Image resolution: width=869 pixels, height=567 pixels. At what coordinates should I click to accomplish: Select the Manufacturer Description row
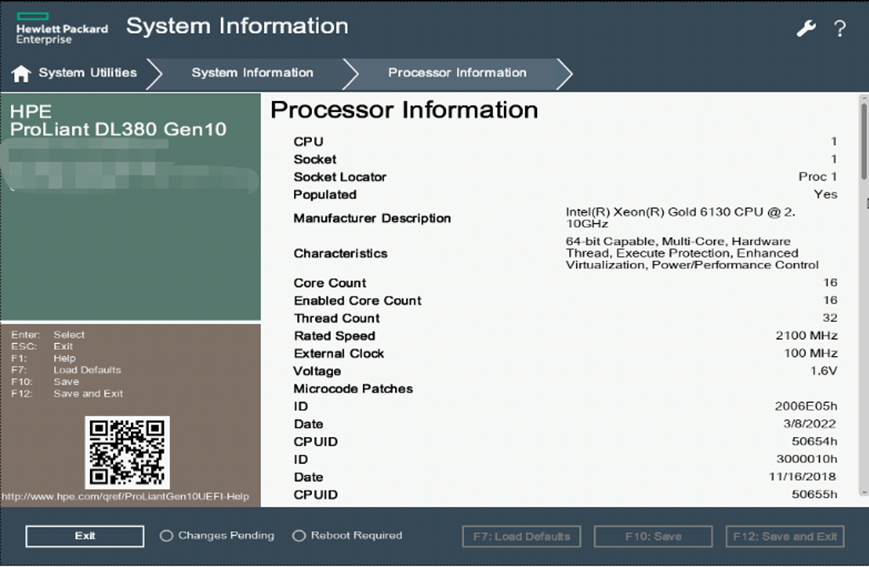pos(372,218)
